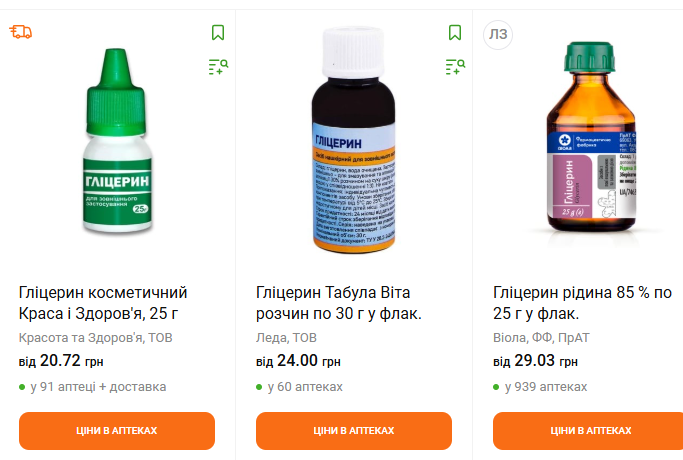Click the orange delivery truck icon
The width and height of the screenshot is (683, 460).
pyautogui.click(x=20, y=32)
